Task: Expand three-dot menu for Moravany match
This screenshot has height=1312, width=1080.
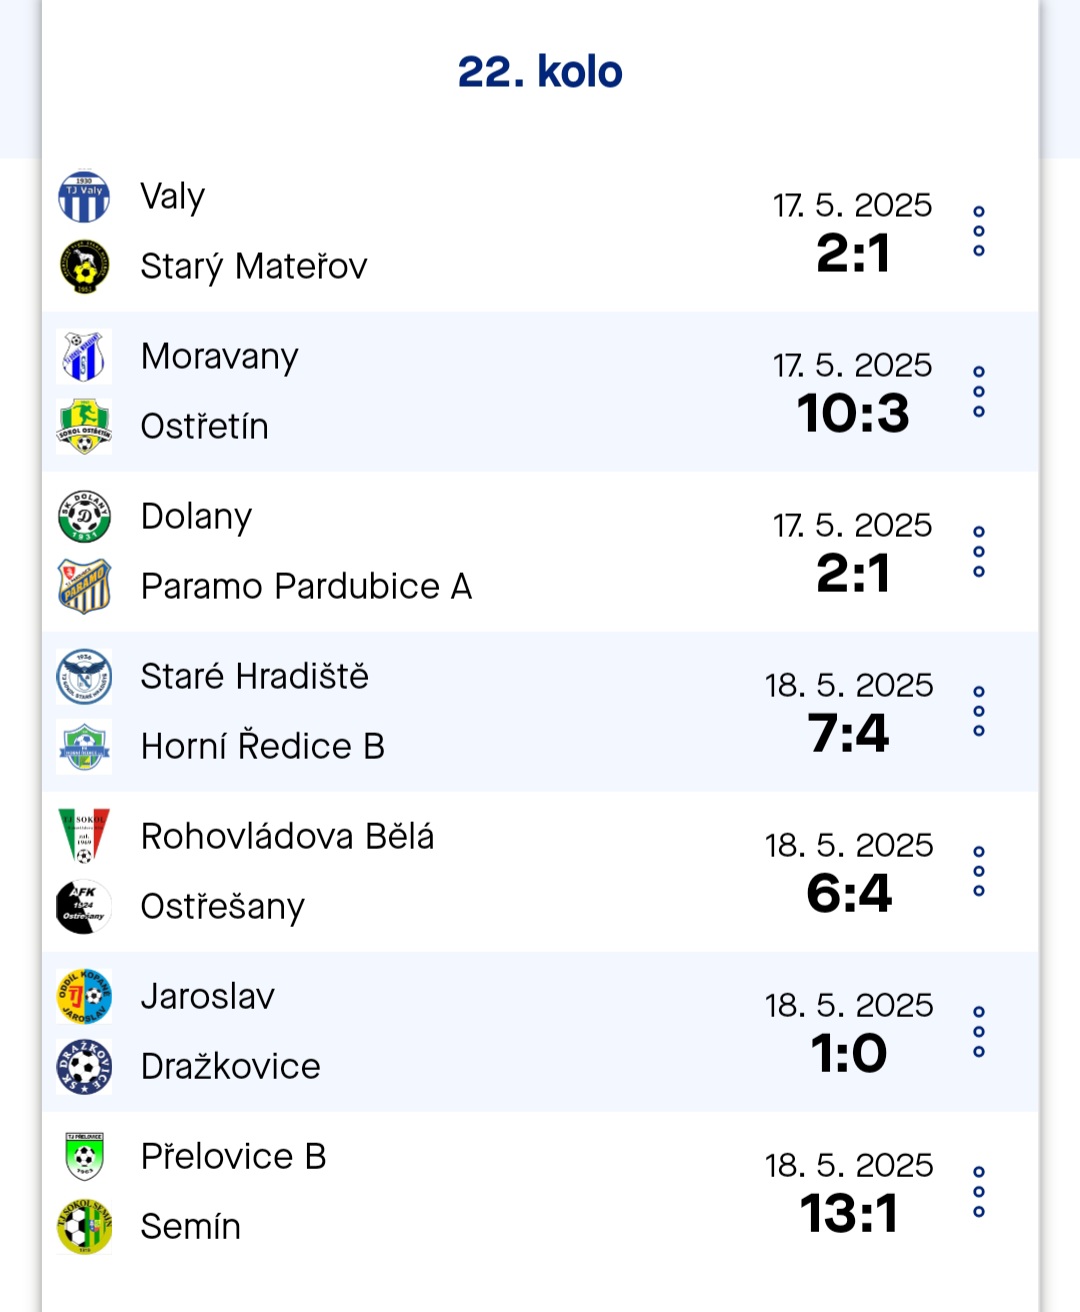Action: pos(979,391)
